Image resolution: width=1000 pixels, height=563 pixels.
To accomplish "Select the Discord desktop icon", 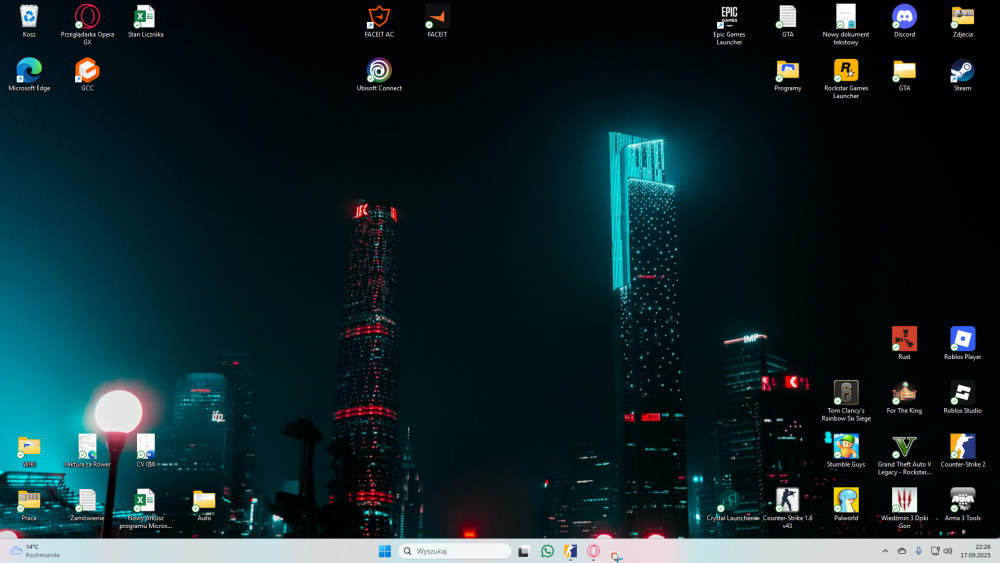I will pos(904,21).
